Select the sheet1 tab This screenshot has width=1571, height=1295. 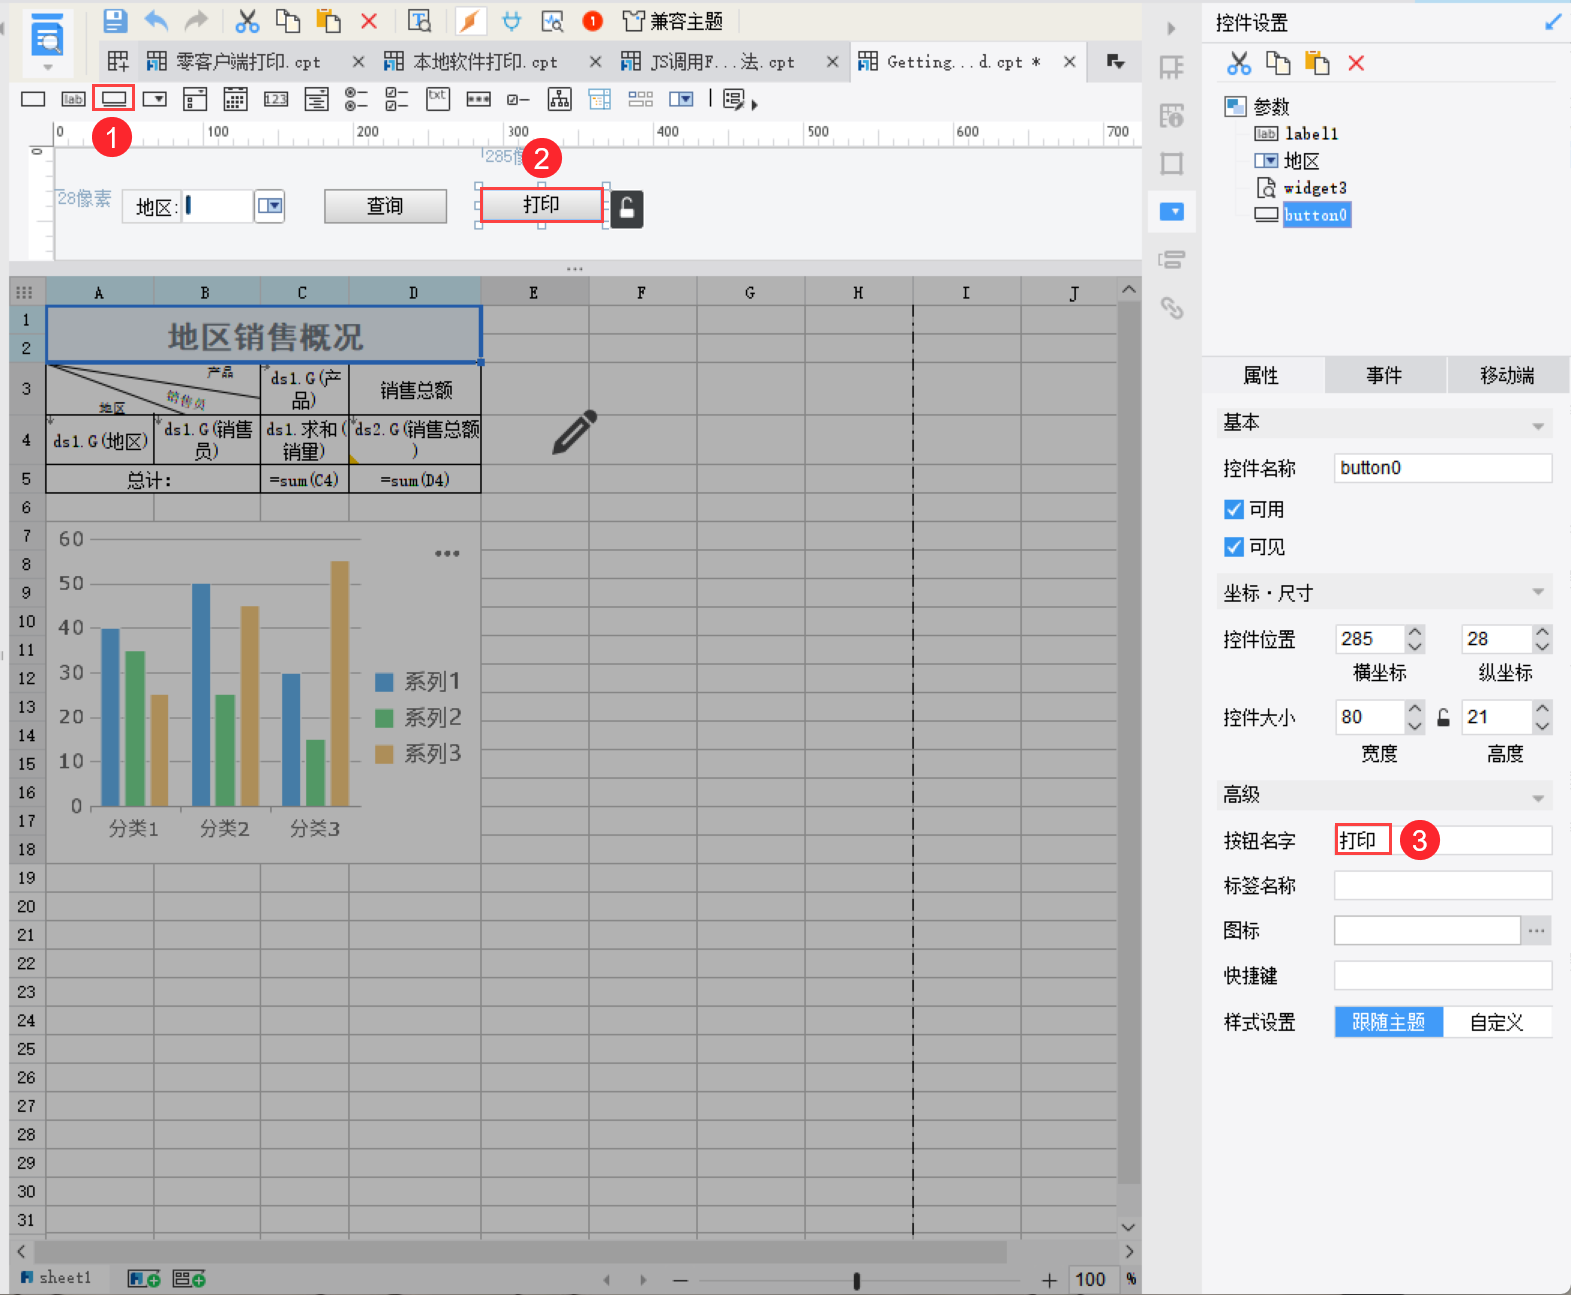pos(57,1278)
